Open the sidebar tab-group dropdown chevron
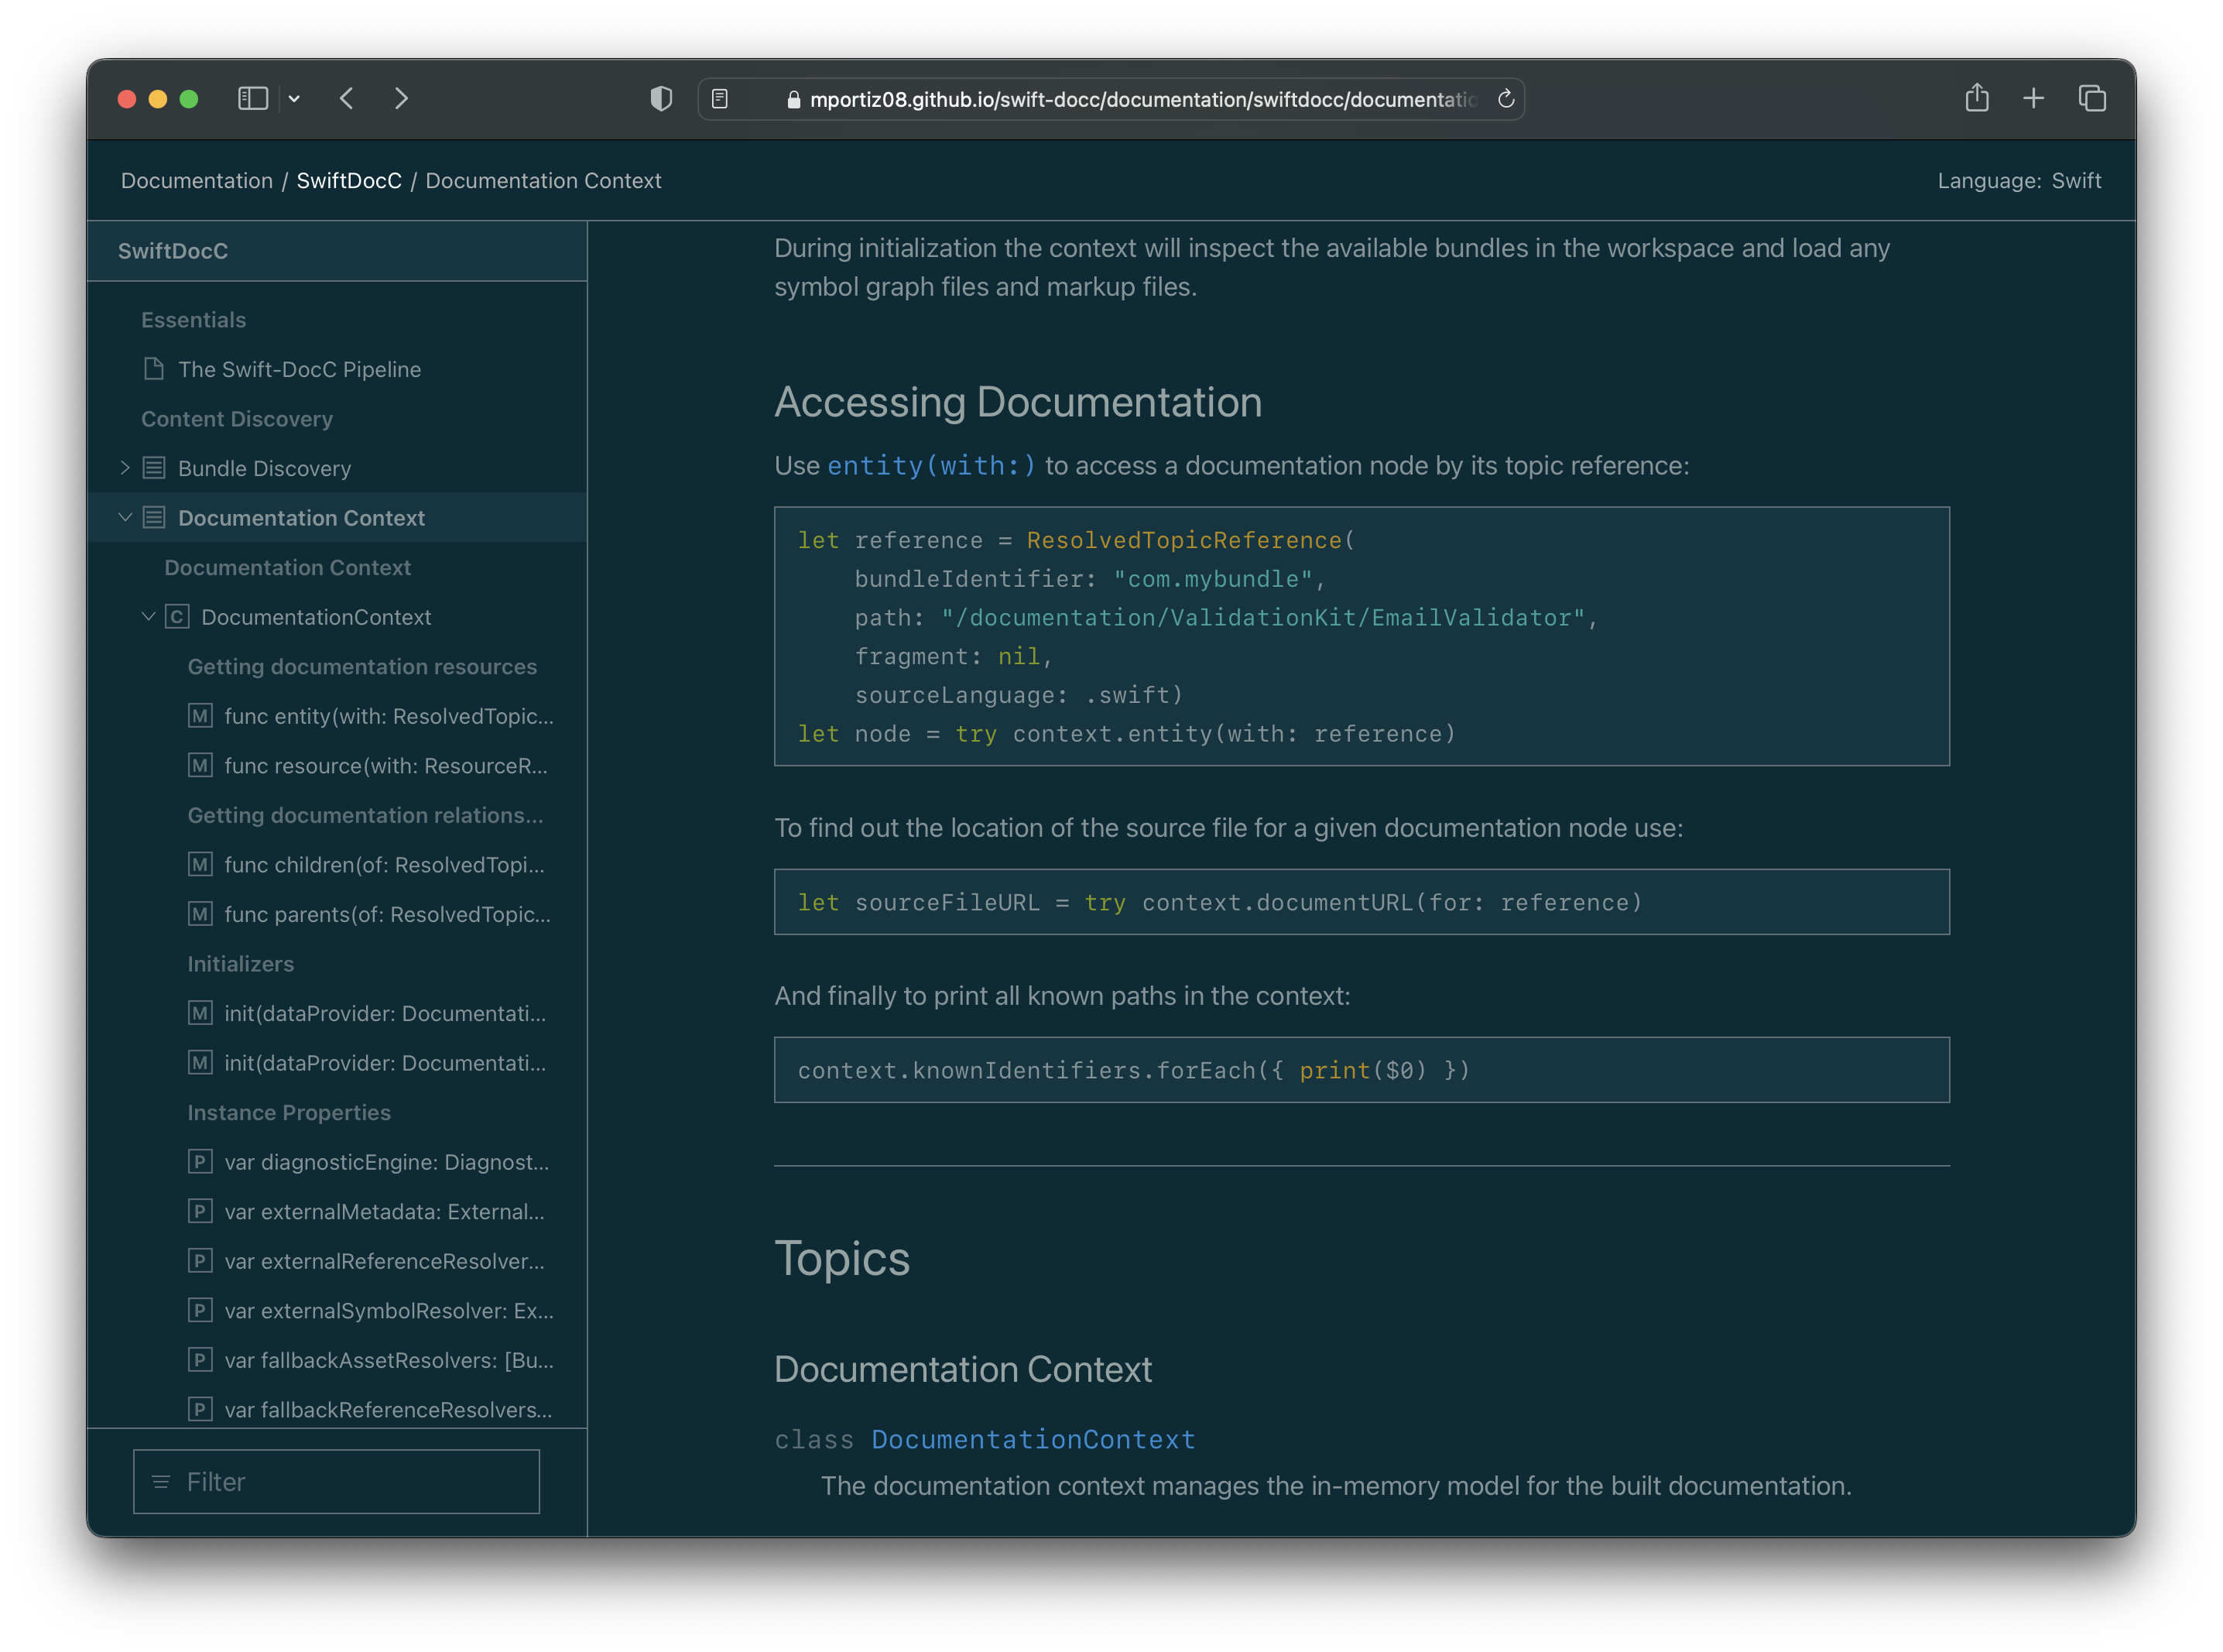2223x1652 pixels. click(294, 98)
